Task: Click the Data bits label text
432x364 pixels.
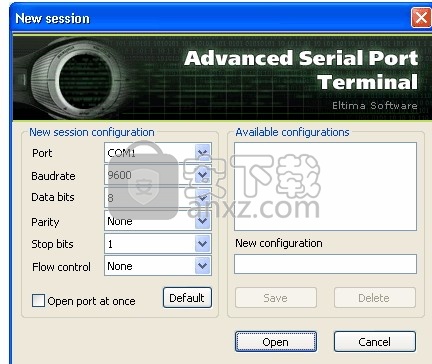Action: pos(53,197)
